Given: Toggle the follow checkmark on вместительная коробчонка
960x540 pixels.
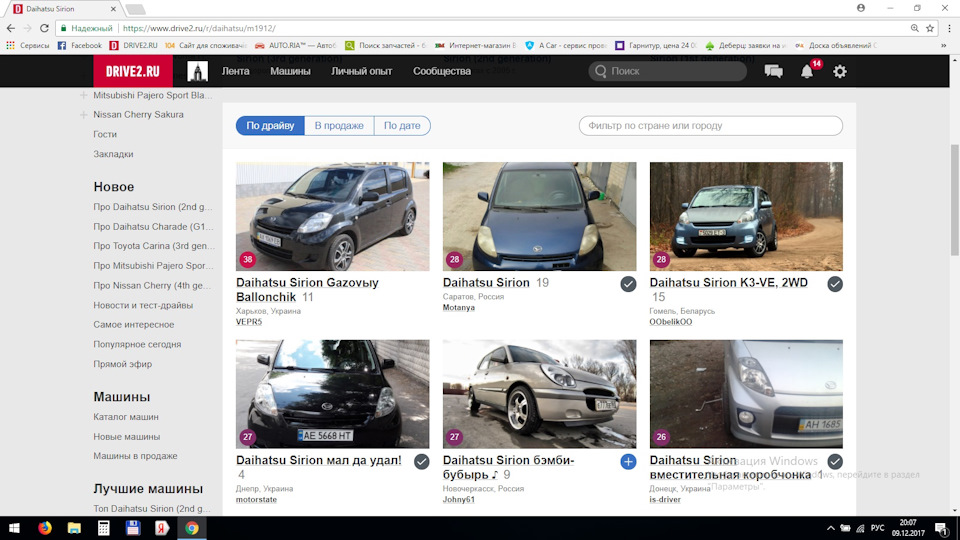Looking at the screenshot, I should pos(835,462).
